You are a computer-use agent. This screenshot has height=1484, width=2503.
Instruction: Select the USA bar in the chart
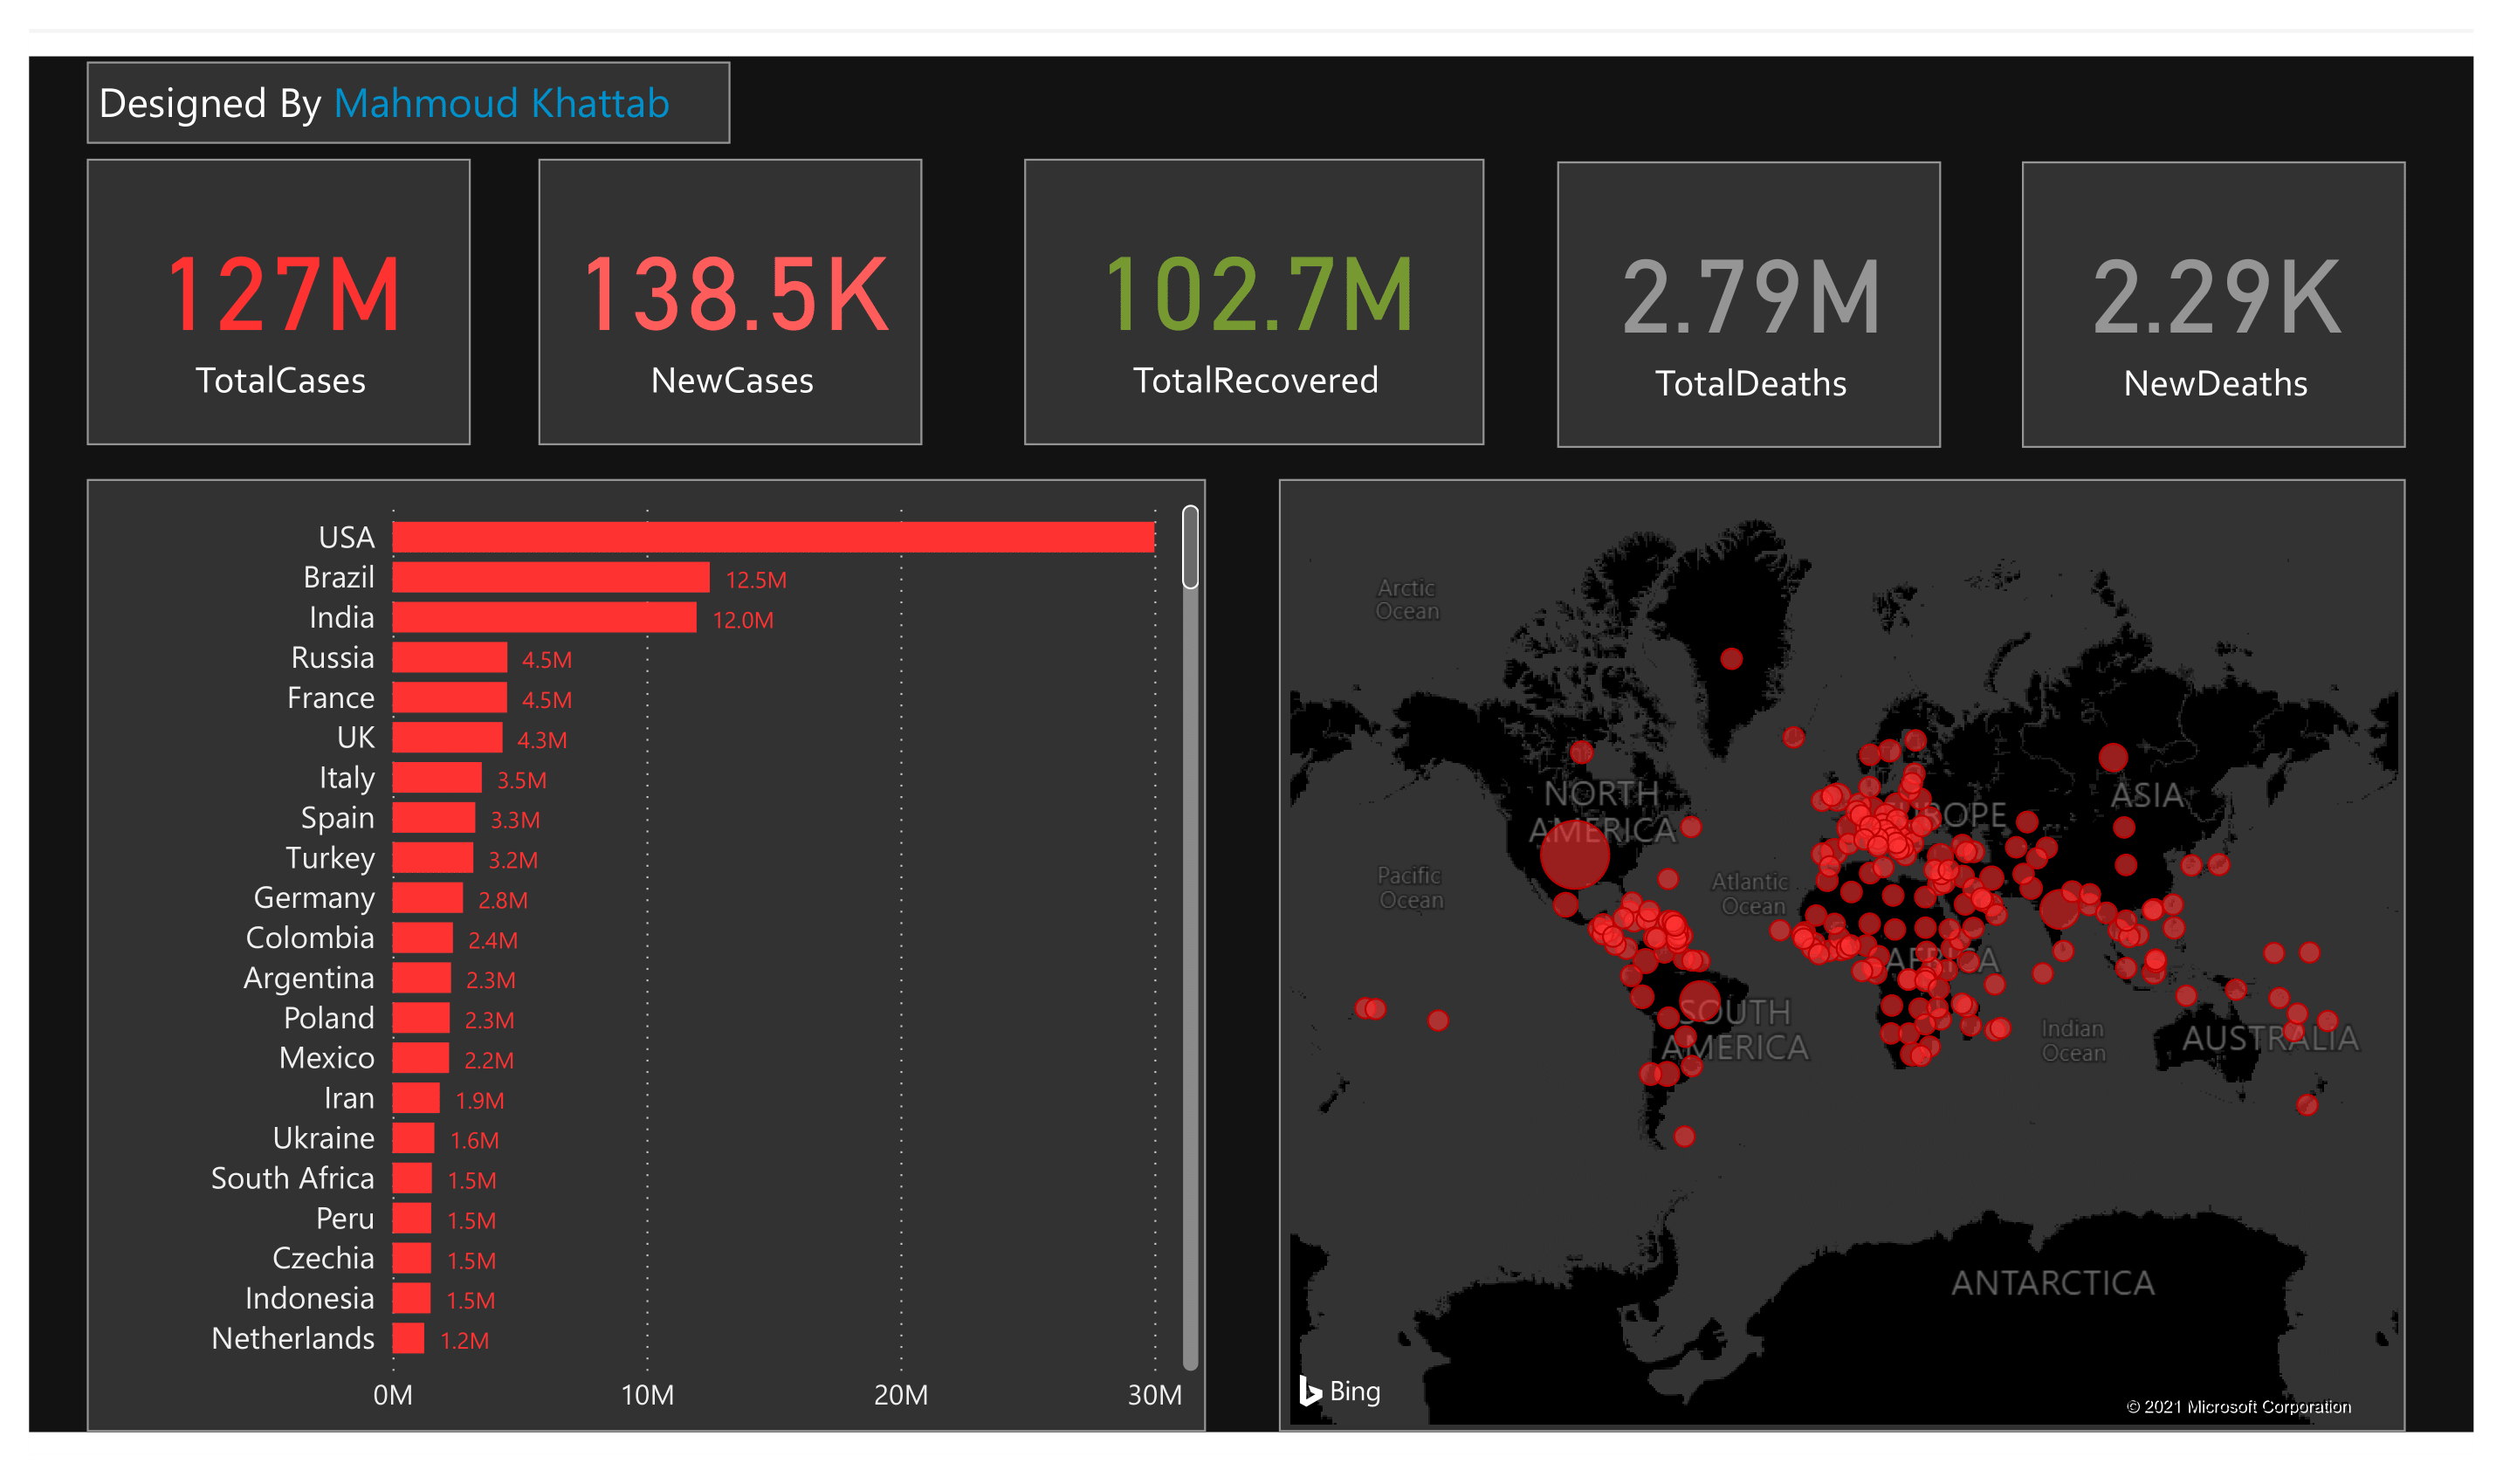pyautogui.click(x=770, y=537)
